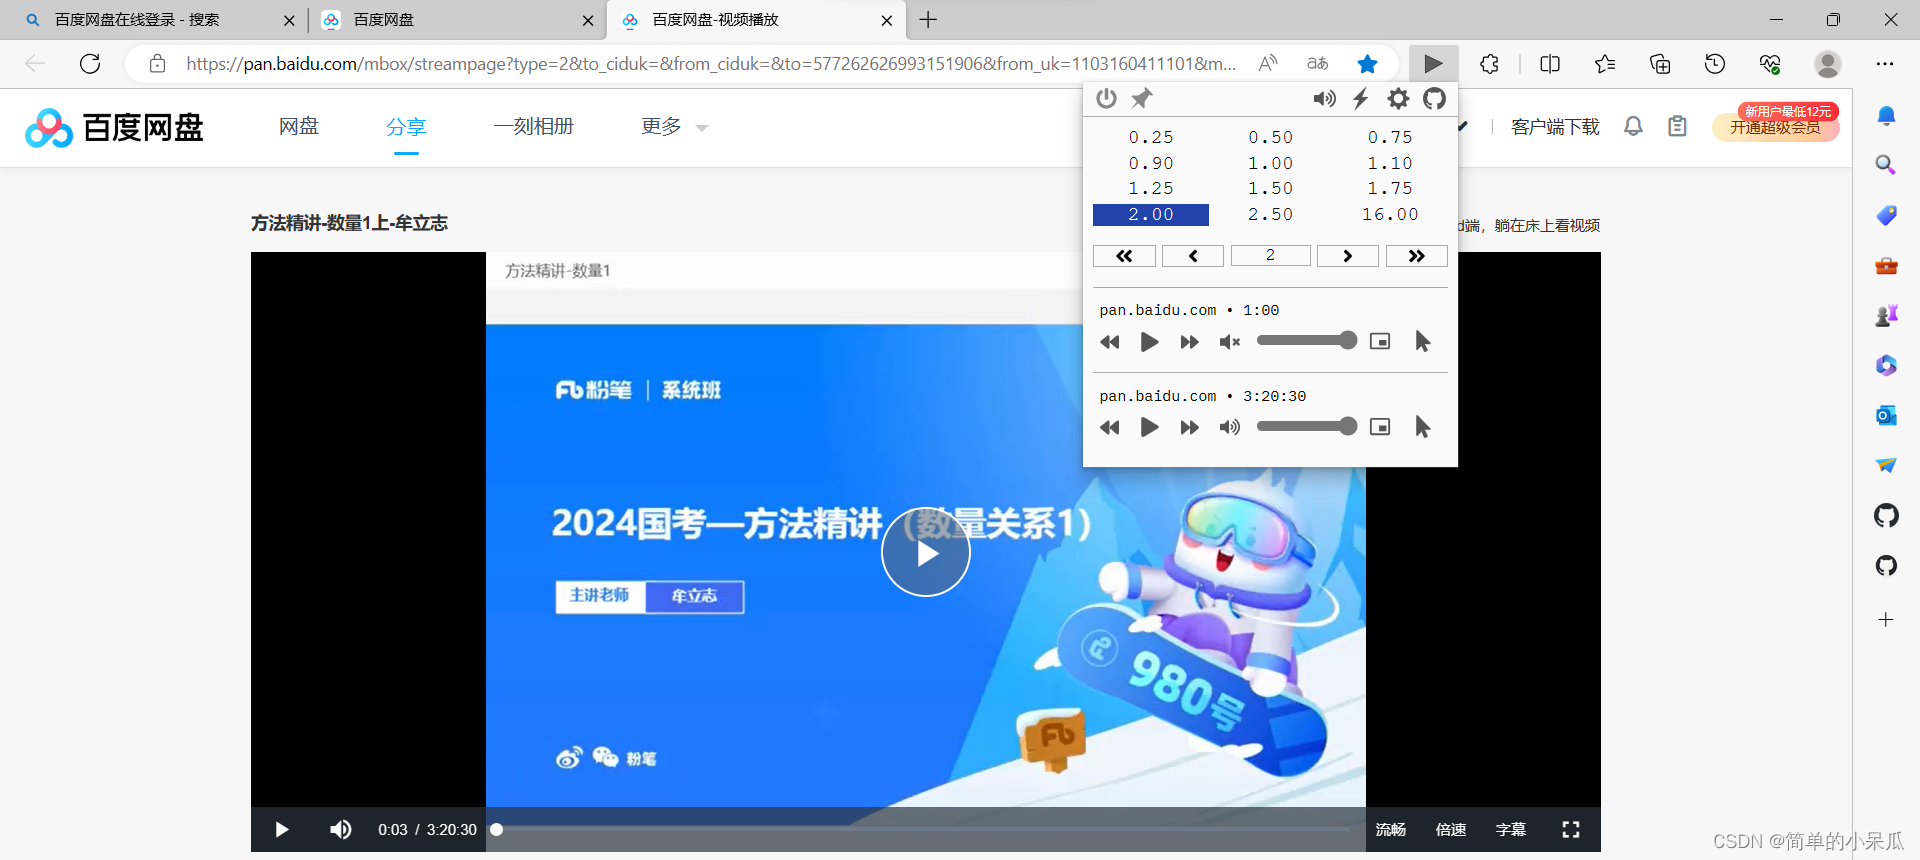Rewind the 1:00 pan.baidu.com video

(1110, 342)
